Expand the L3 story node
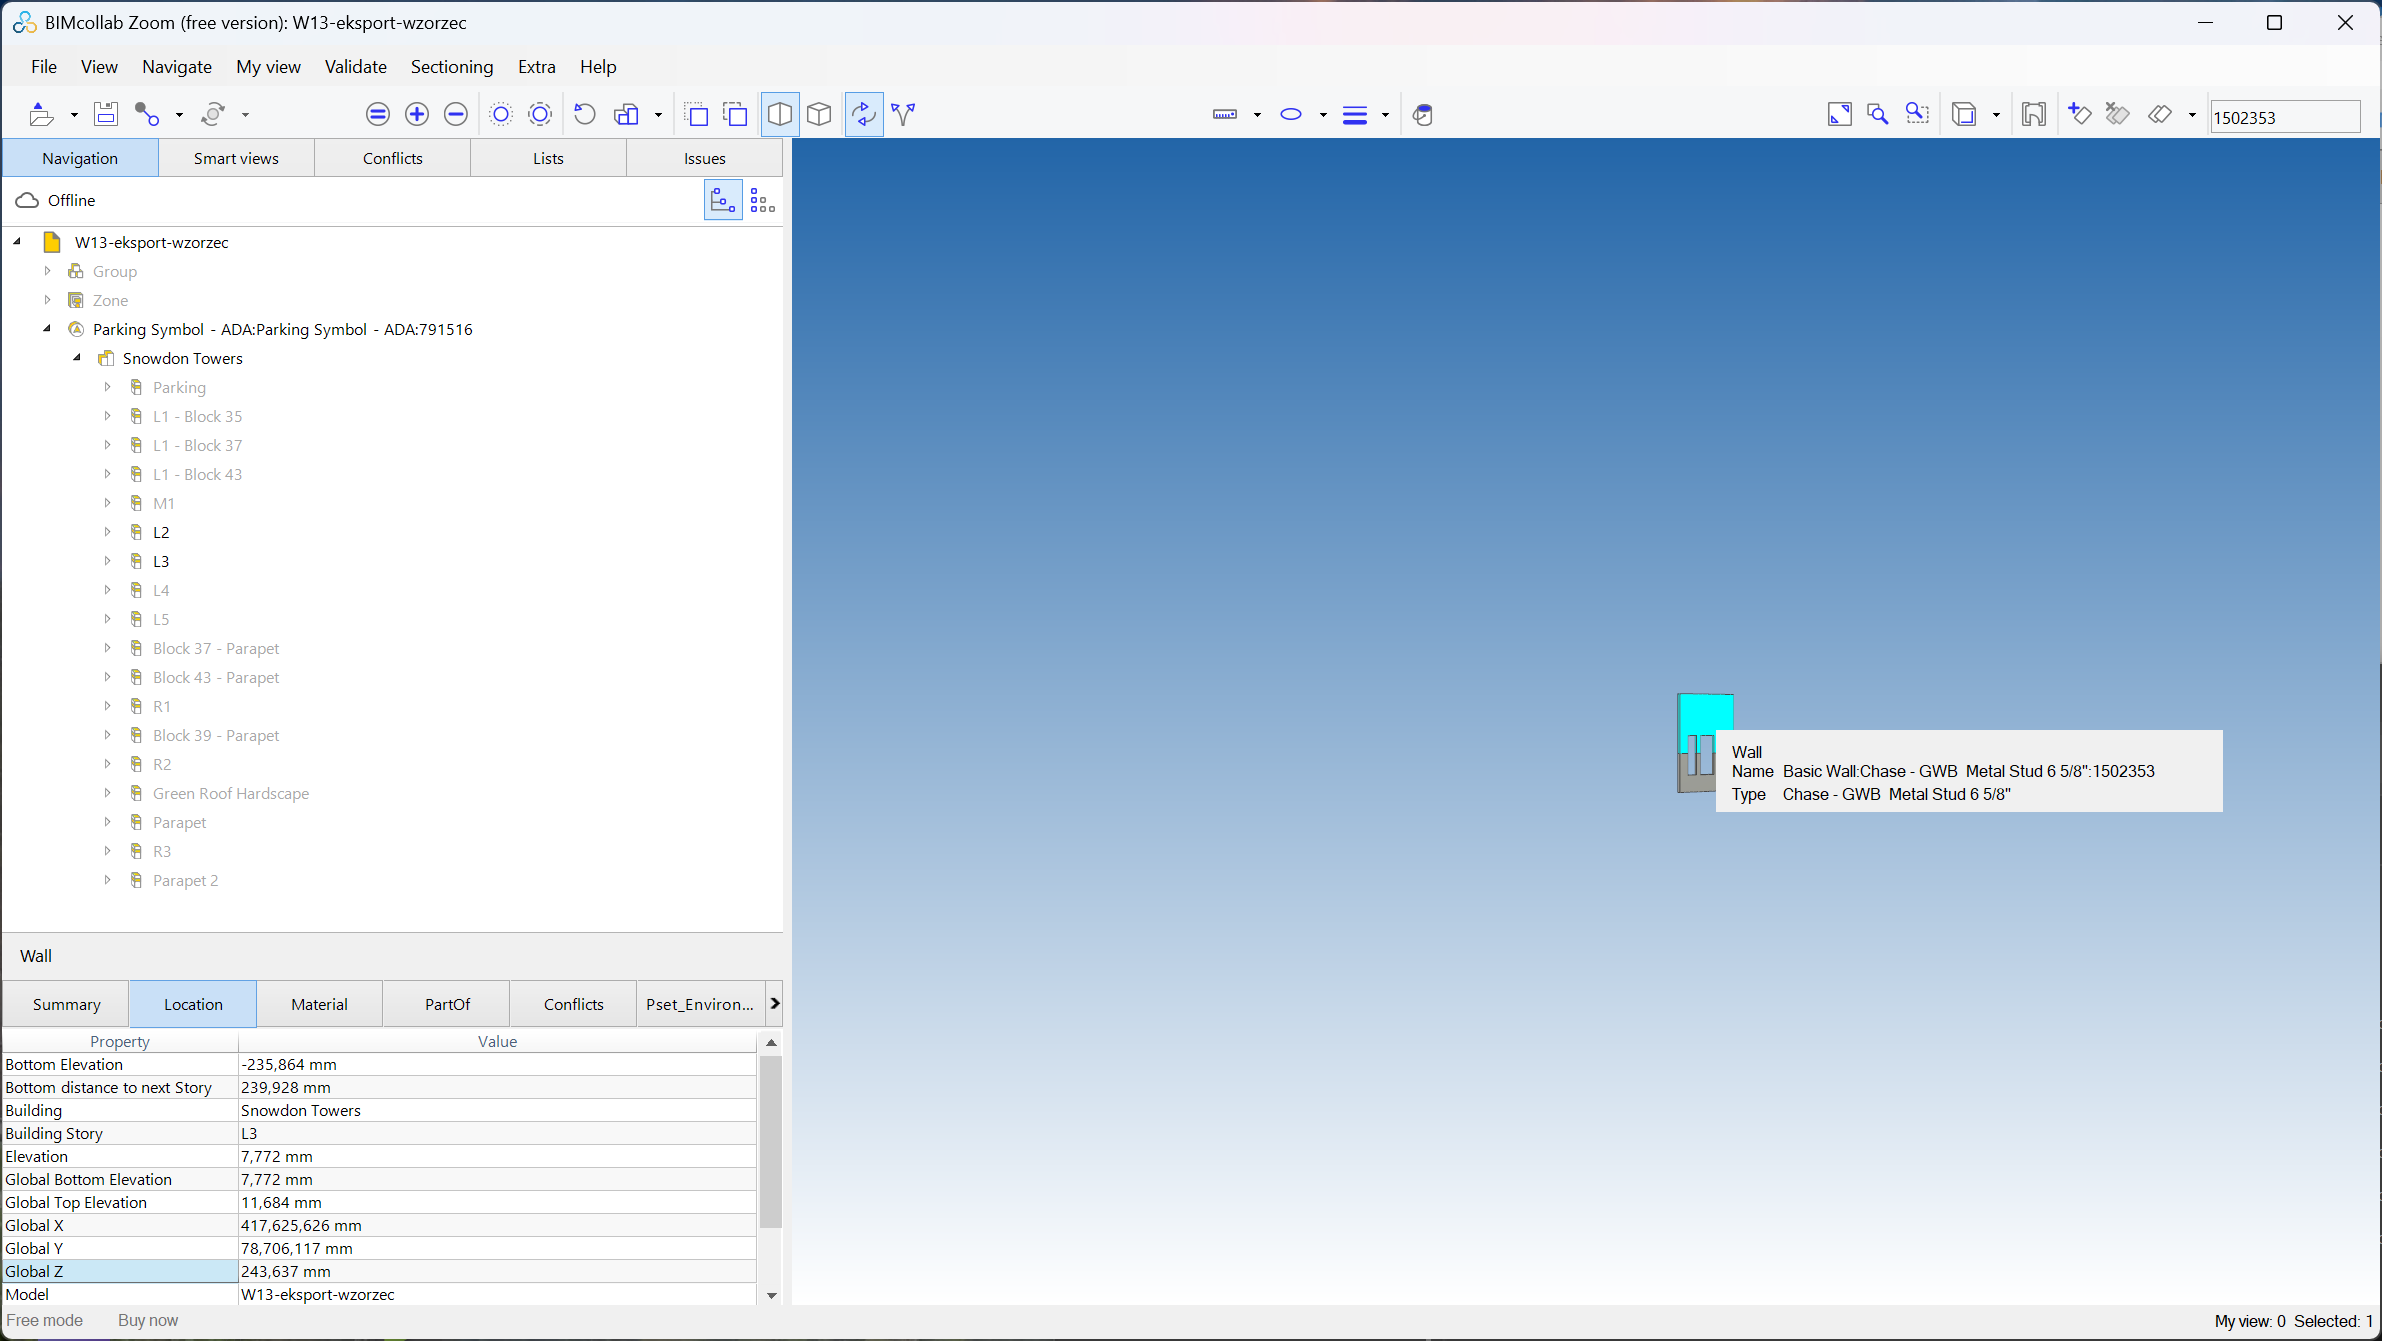 coord(107,561)
